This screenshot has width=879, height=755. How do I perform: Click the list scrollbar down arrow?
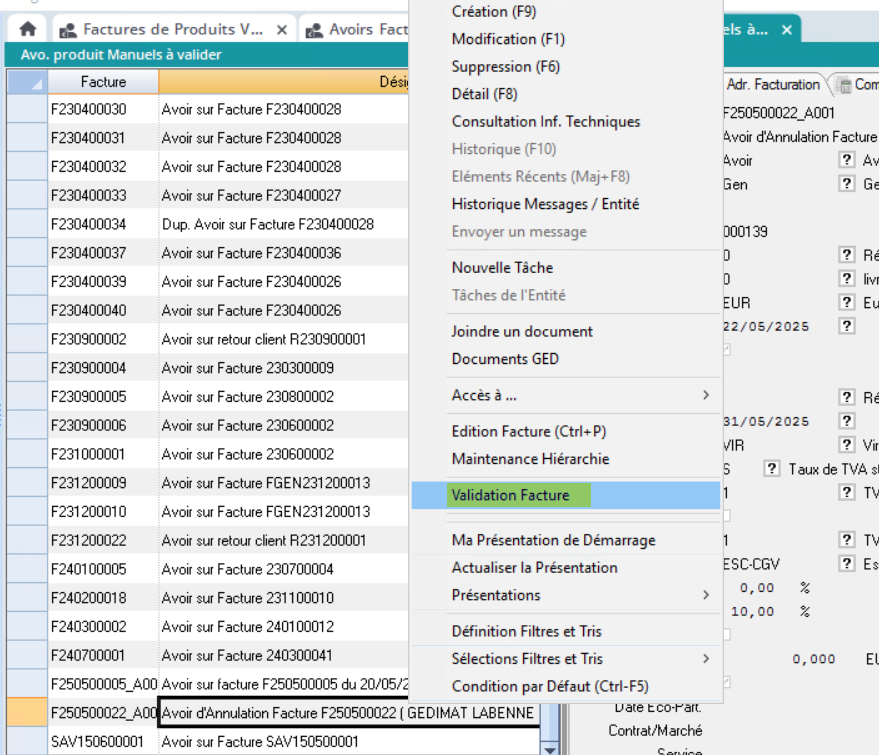coord(549,748)
